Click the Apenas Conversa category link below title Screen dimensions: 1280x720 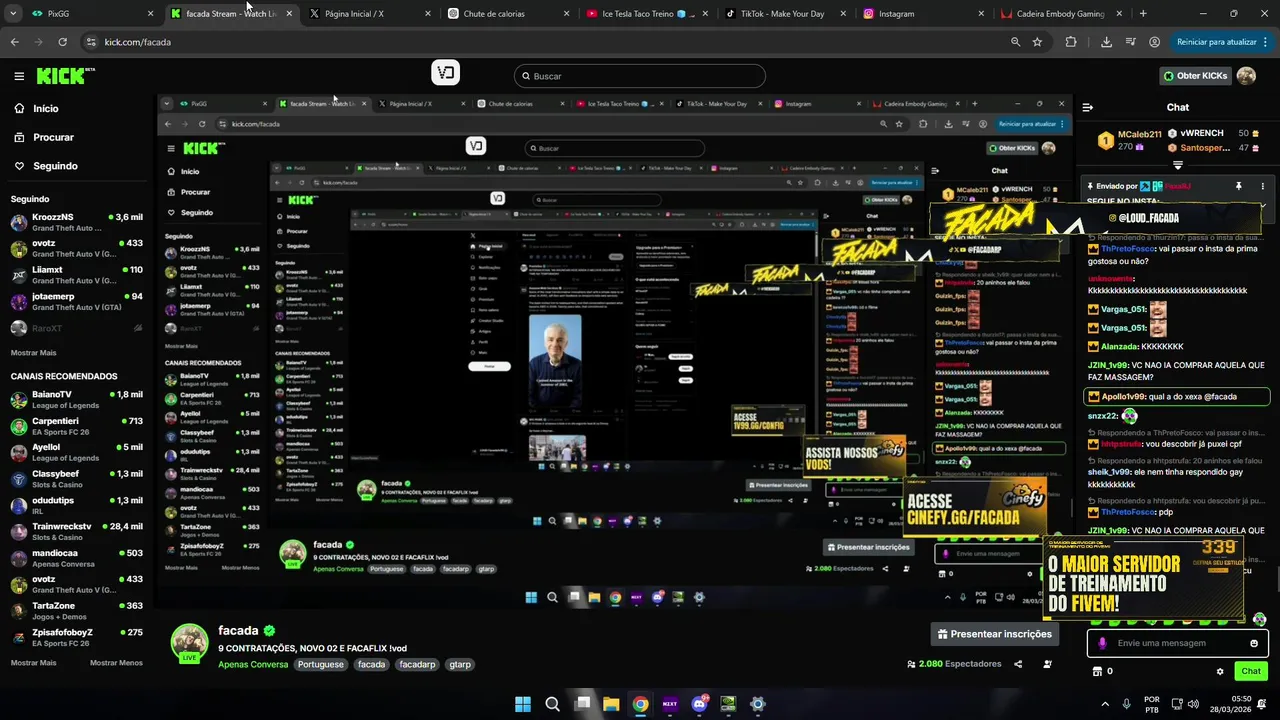coord(253,664)
